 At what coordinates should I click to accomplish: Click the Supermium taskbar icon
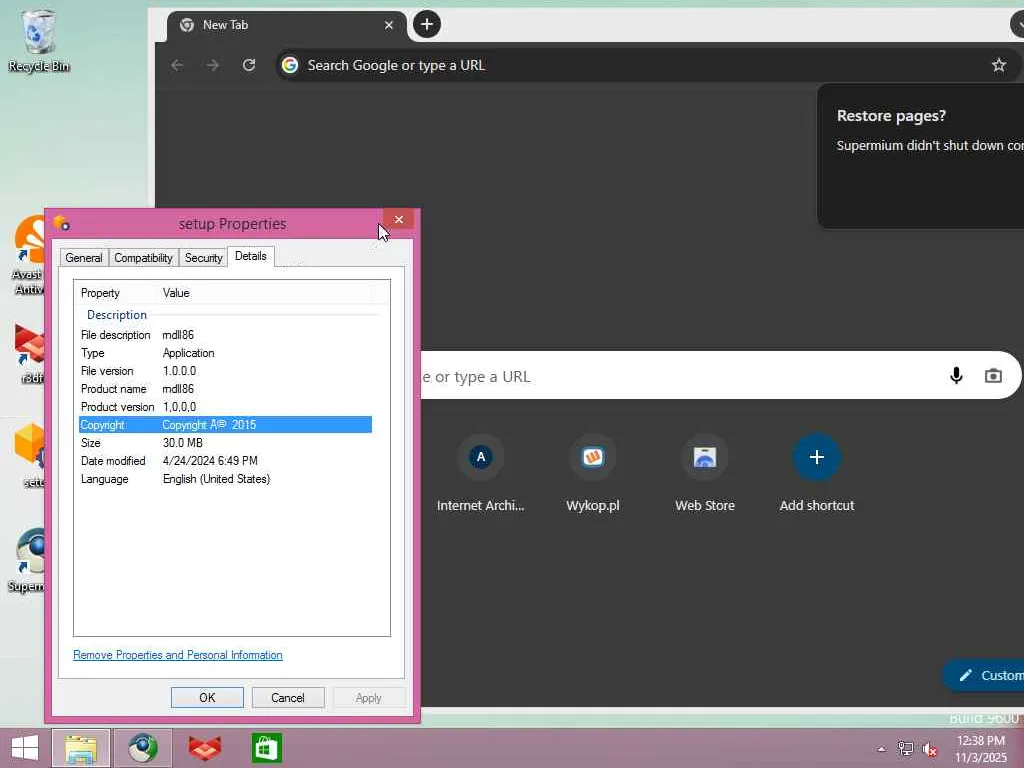[x=143, y=748]
